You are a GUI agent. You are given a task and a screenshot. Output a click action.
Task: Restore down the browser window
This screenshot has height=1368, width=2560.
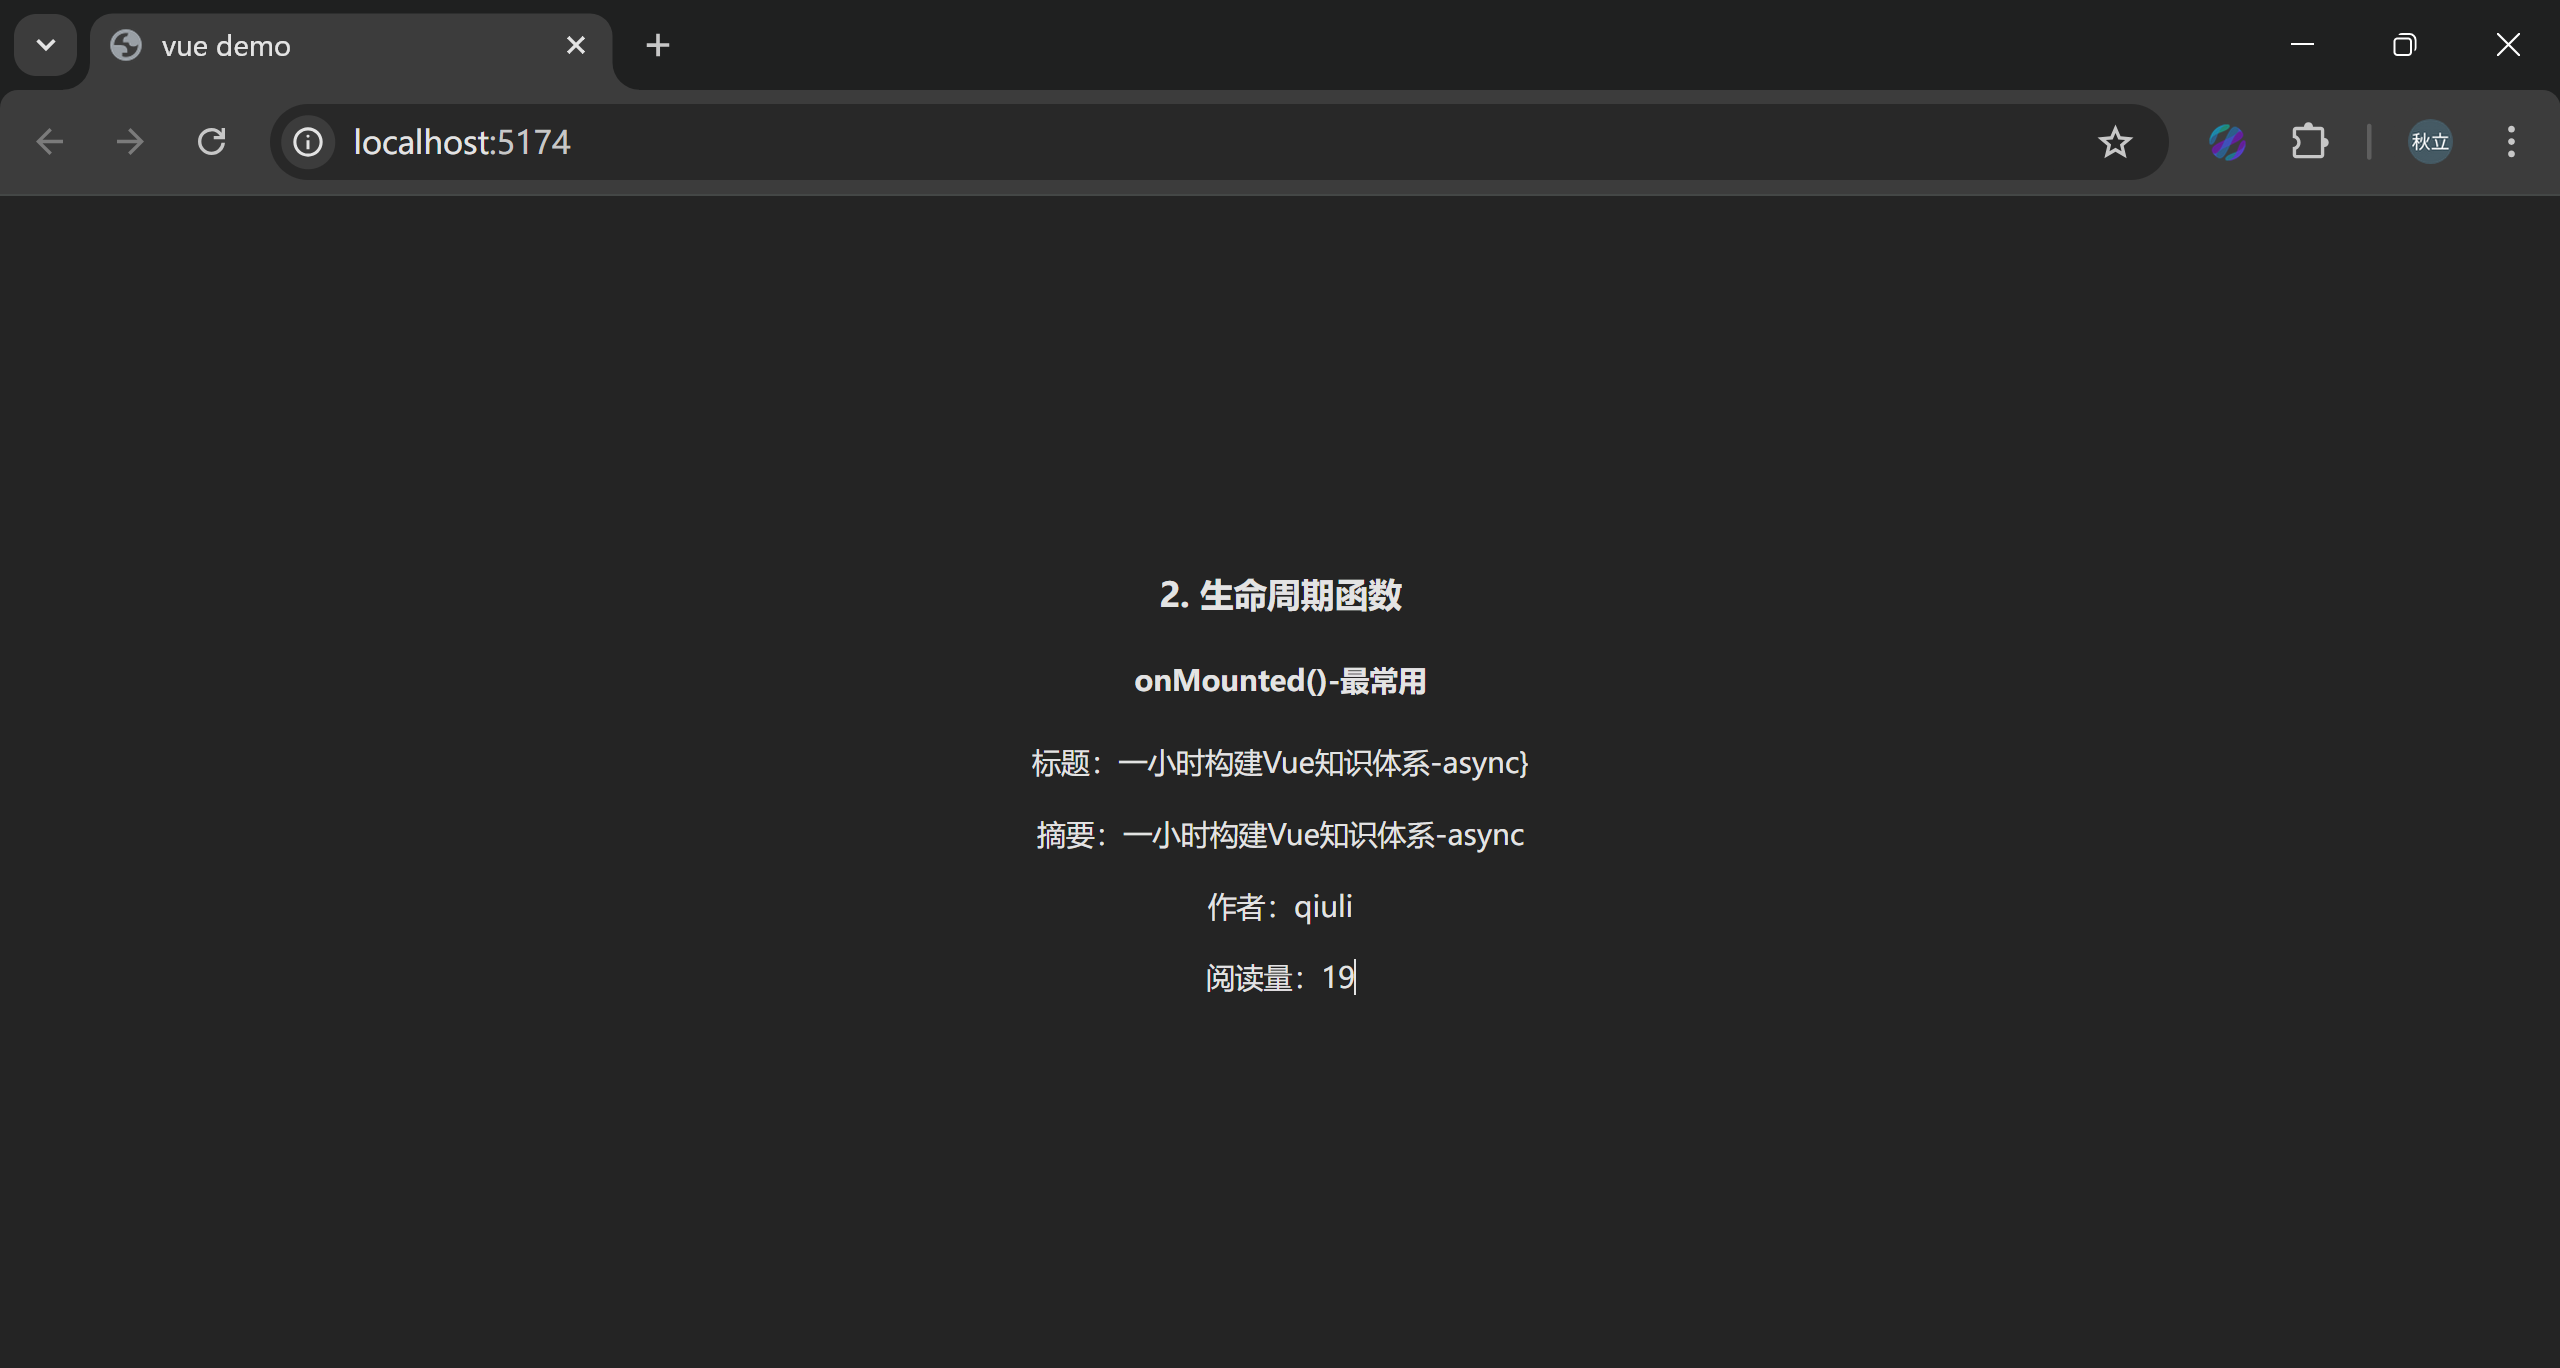tap(2404, 45)
